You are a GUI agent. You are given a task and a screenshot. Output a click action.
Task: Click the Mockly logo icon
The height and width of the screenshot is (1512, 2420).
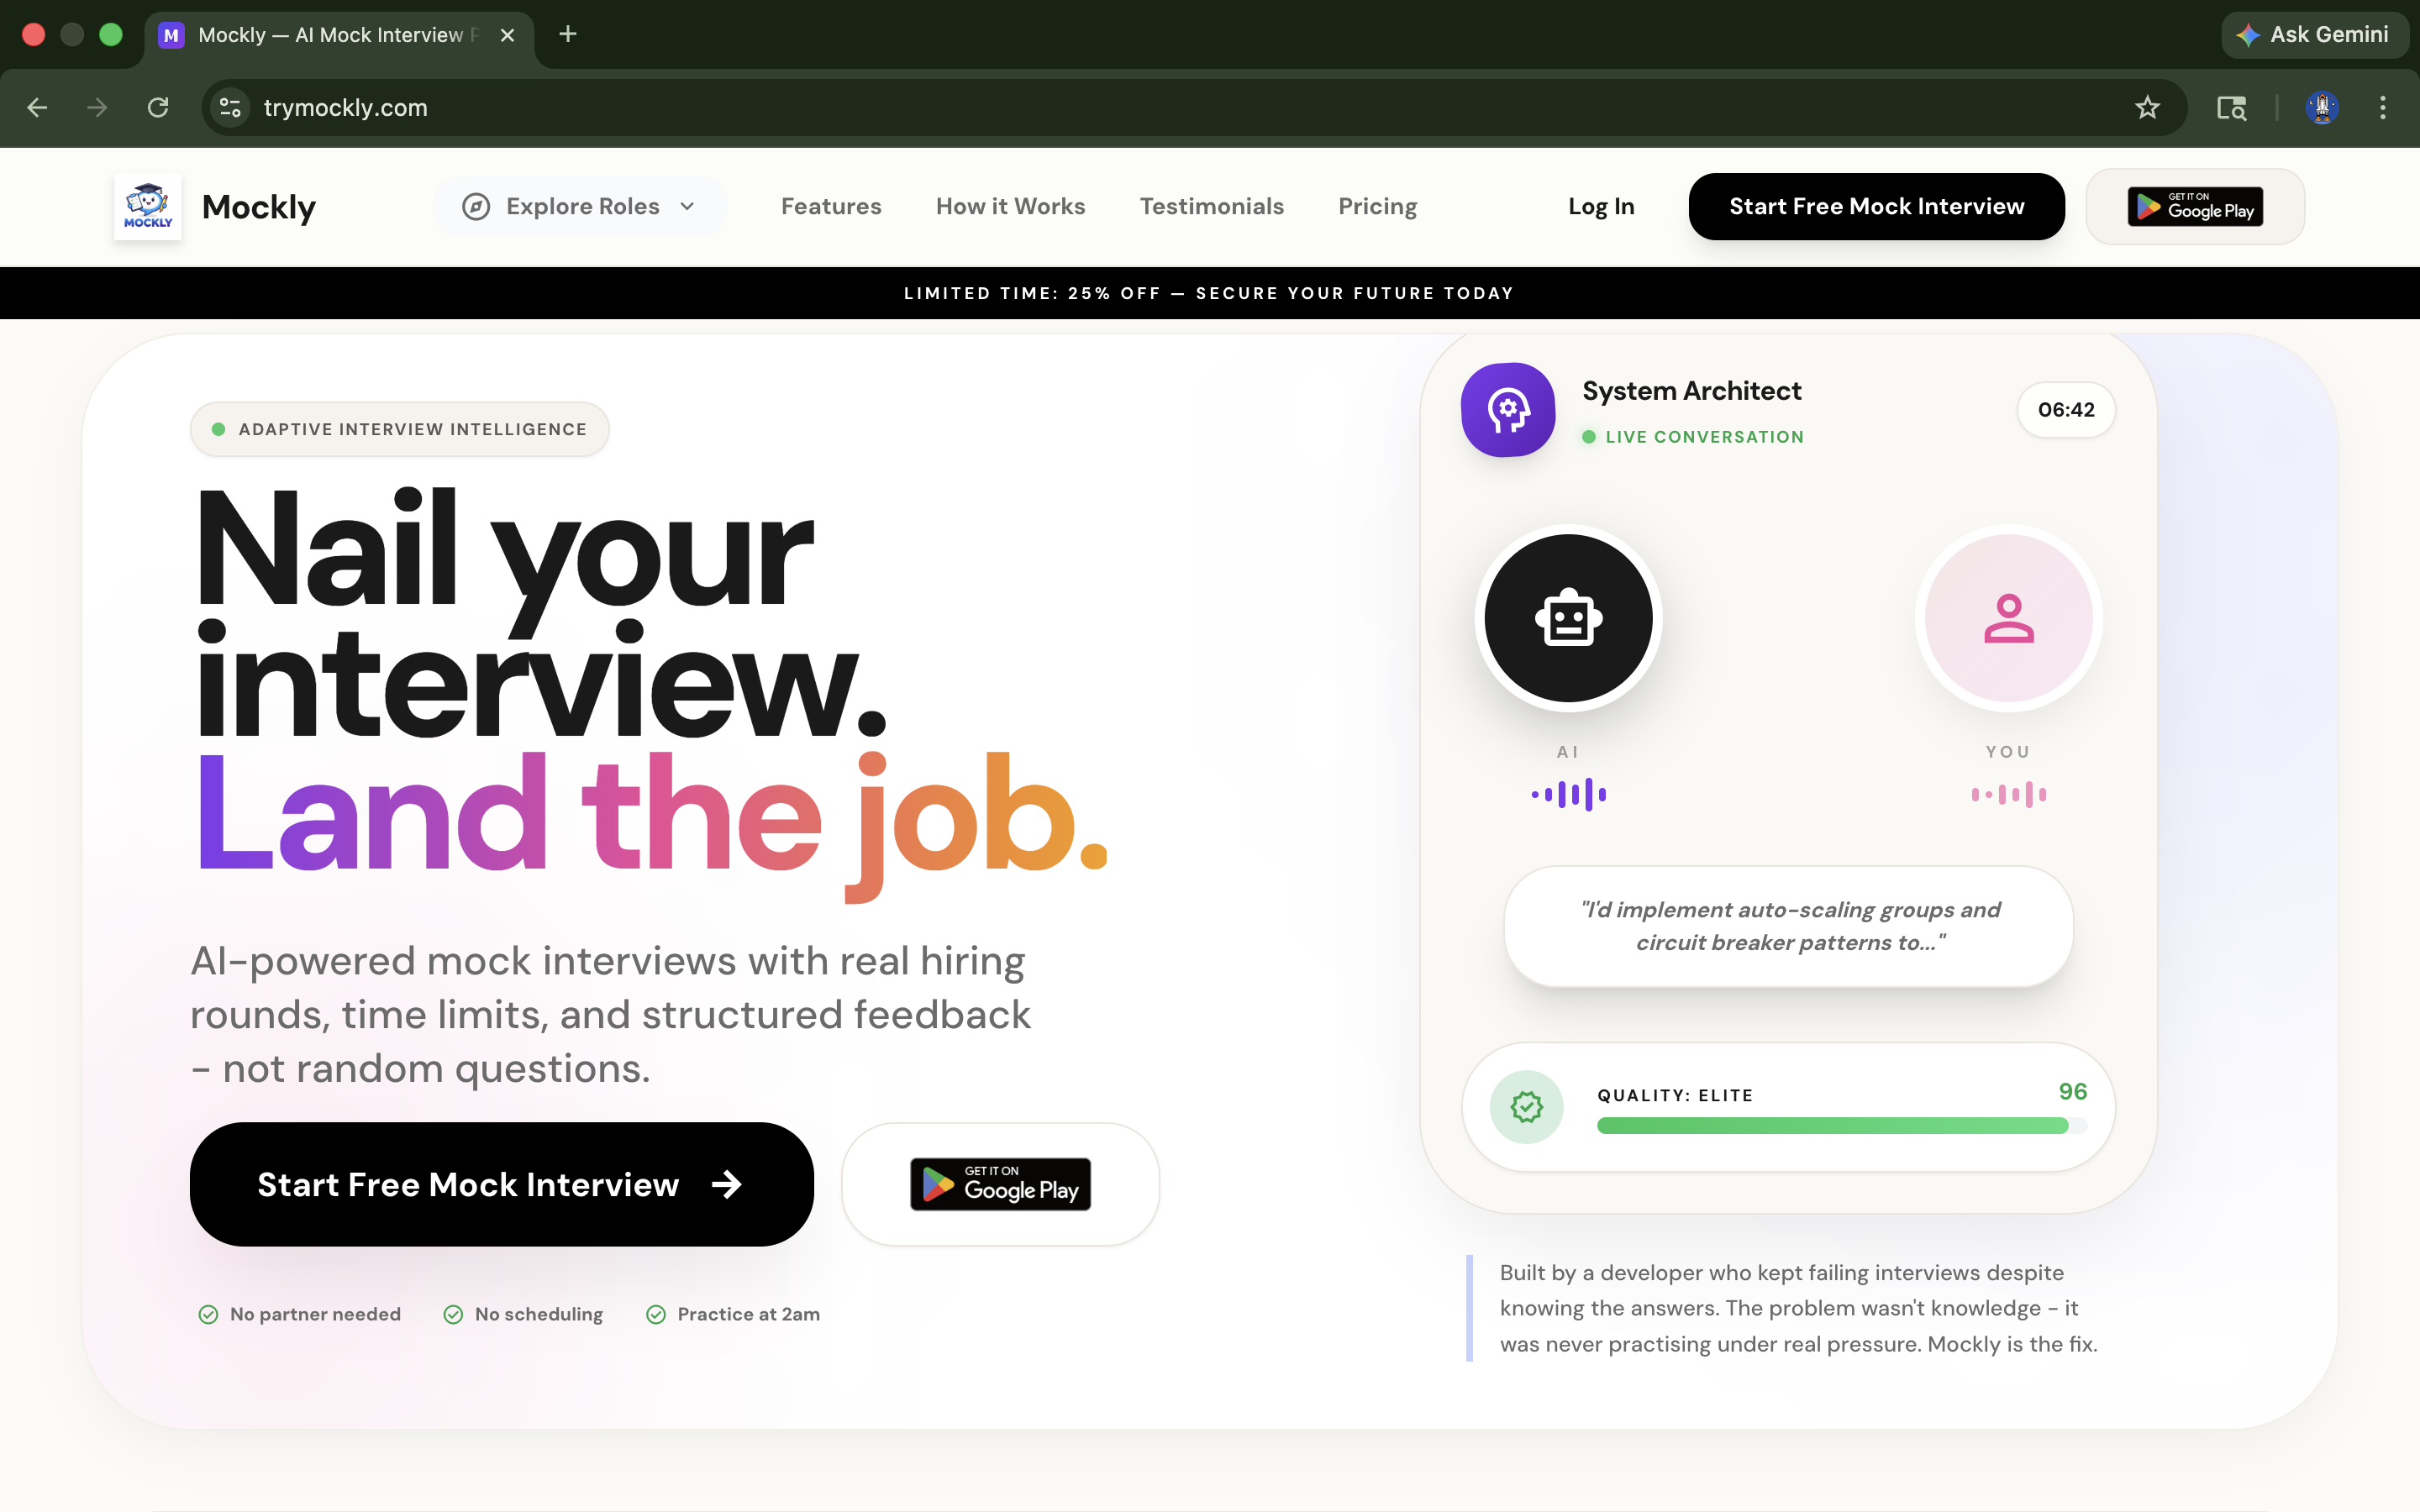point(147,207)
